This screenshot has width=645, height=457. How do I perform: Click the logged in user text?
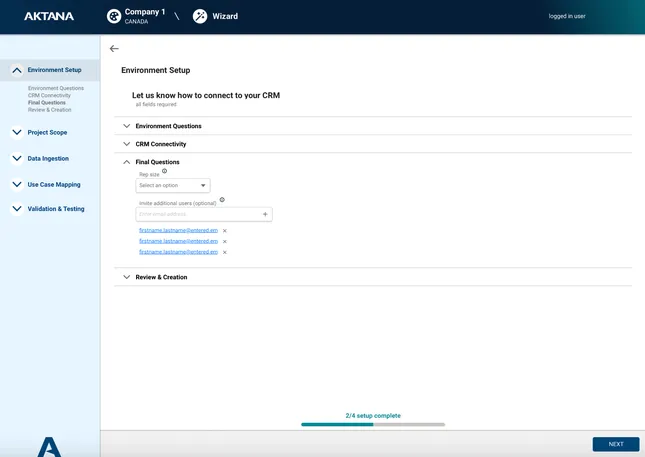tap(567, 16)
